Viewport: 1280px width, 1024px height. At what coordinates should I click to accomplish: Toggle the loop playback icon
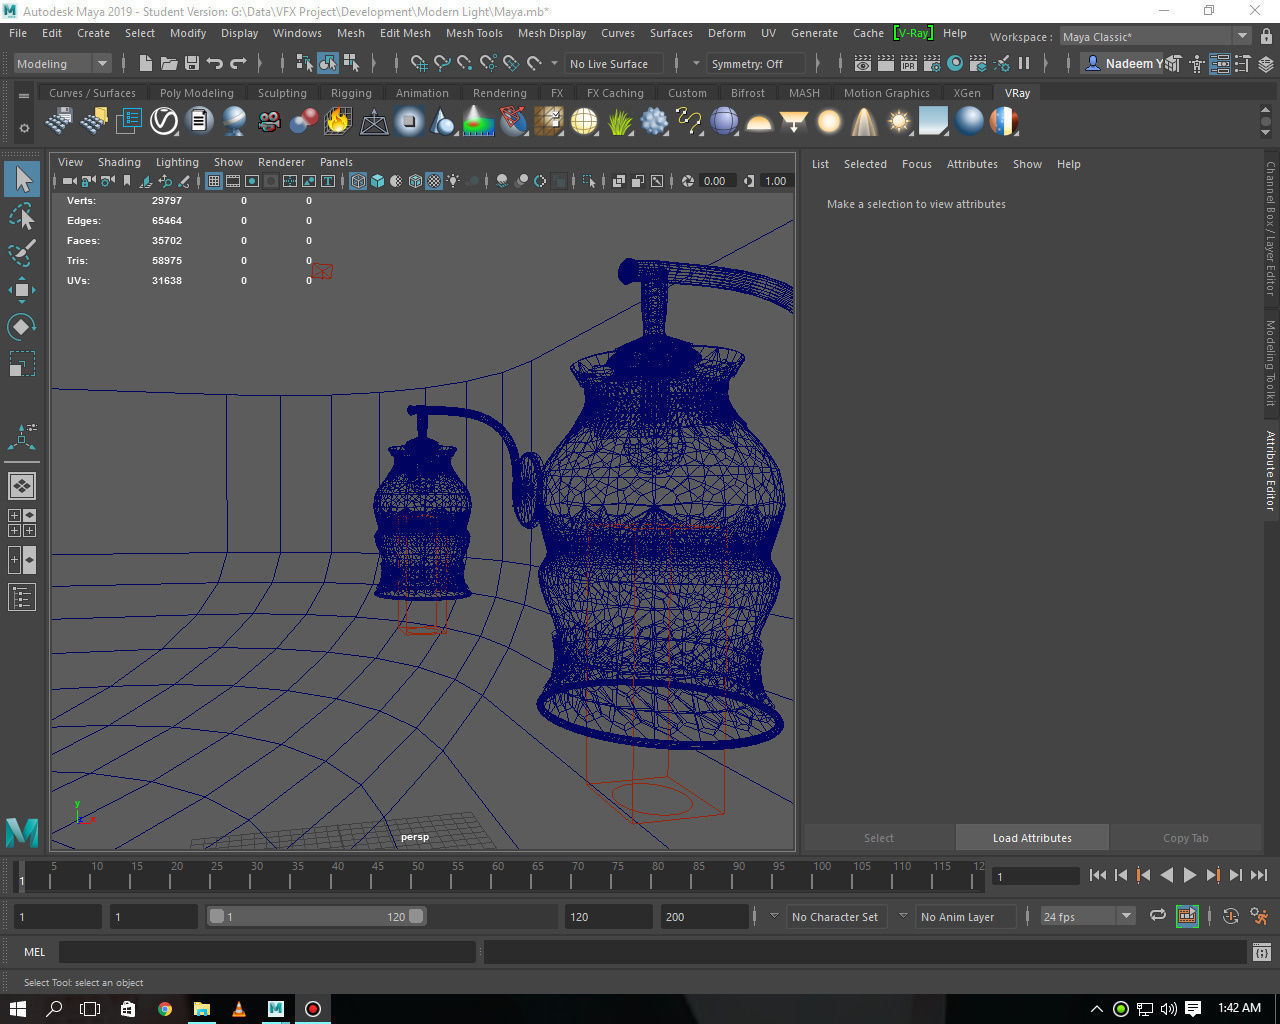[1158, 916]
